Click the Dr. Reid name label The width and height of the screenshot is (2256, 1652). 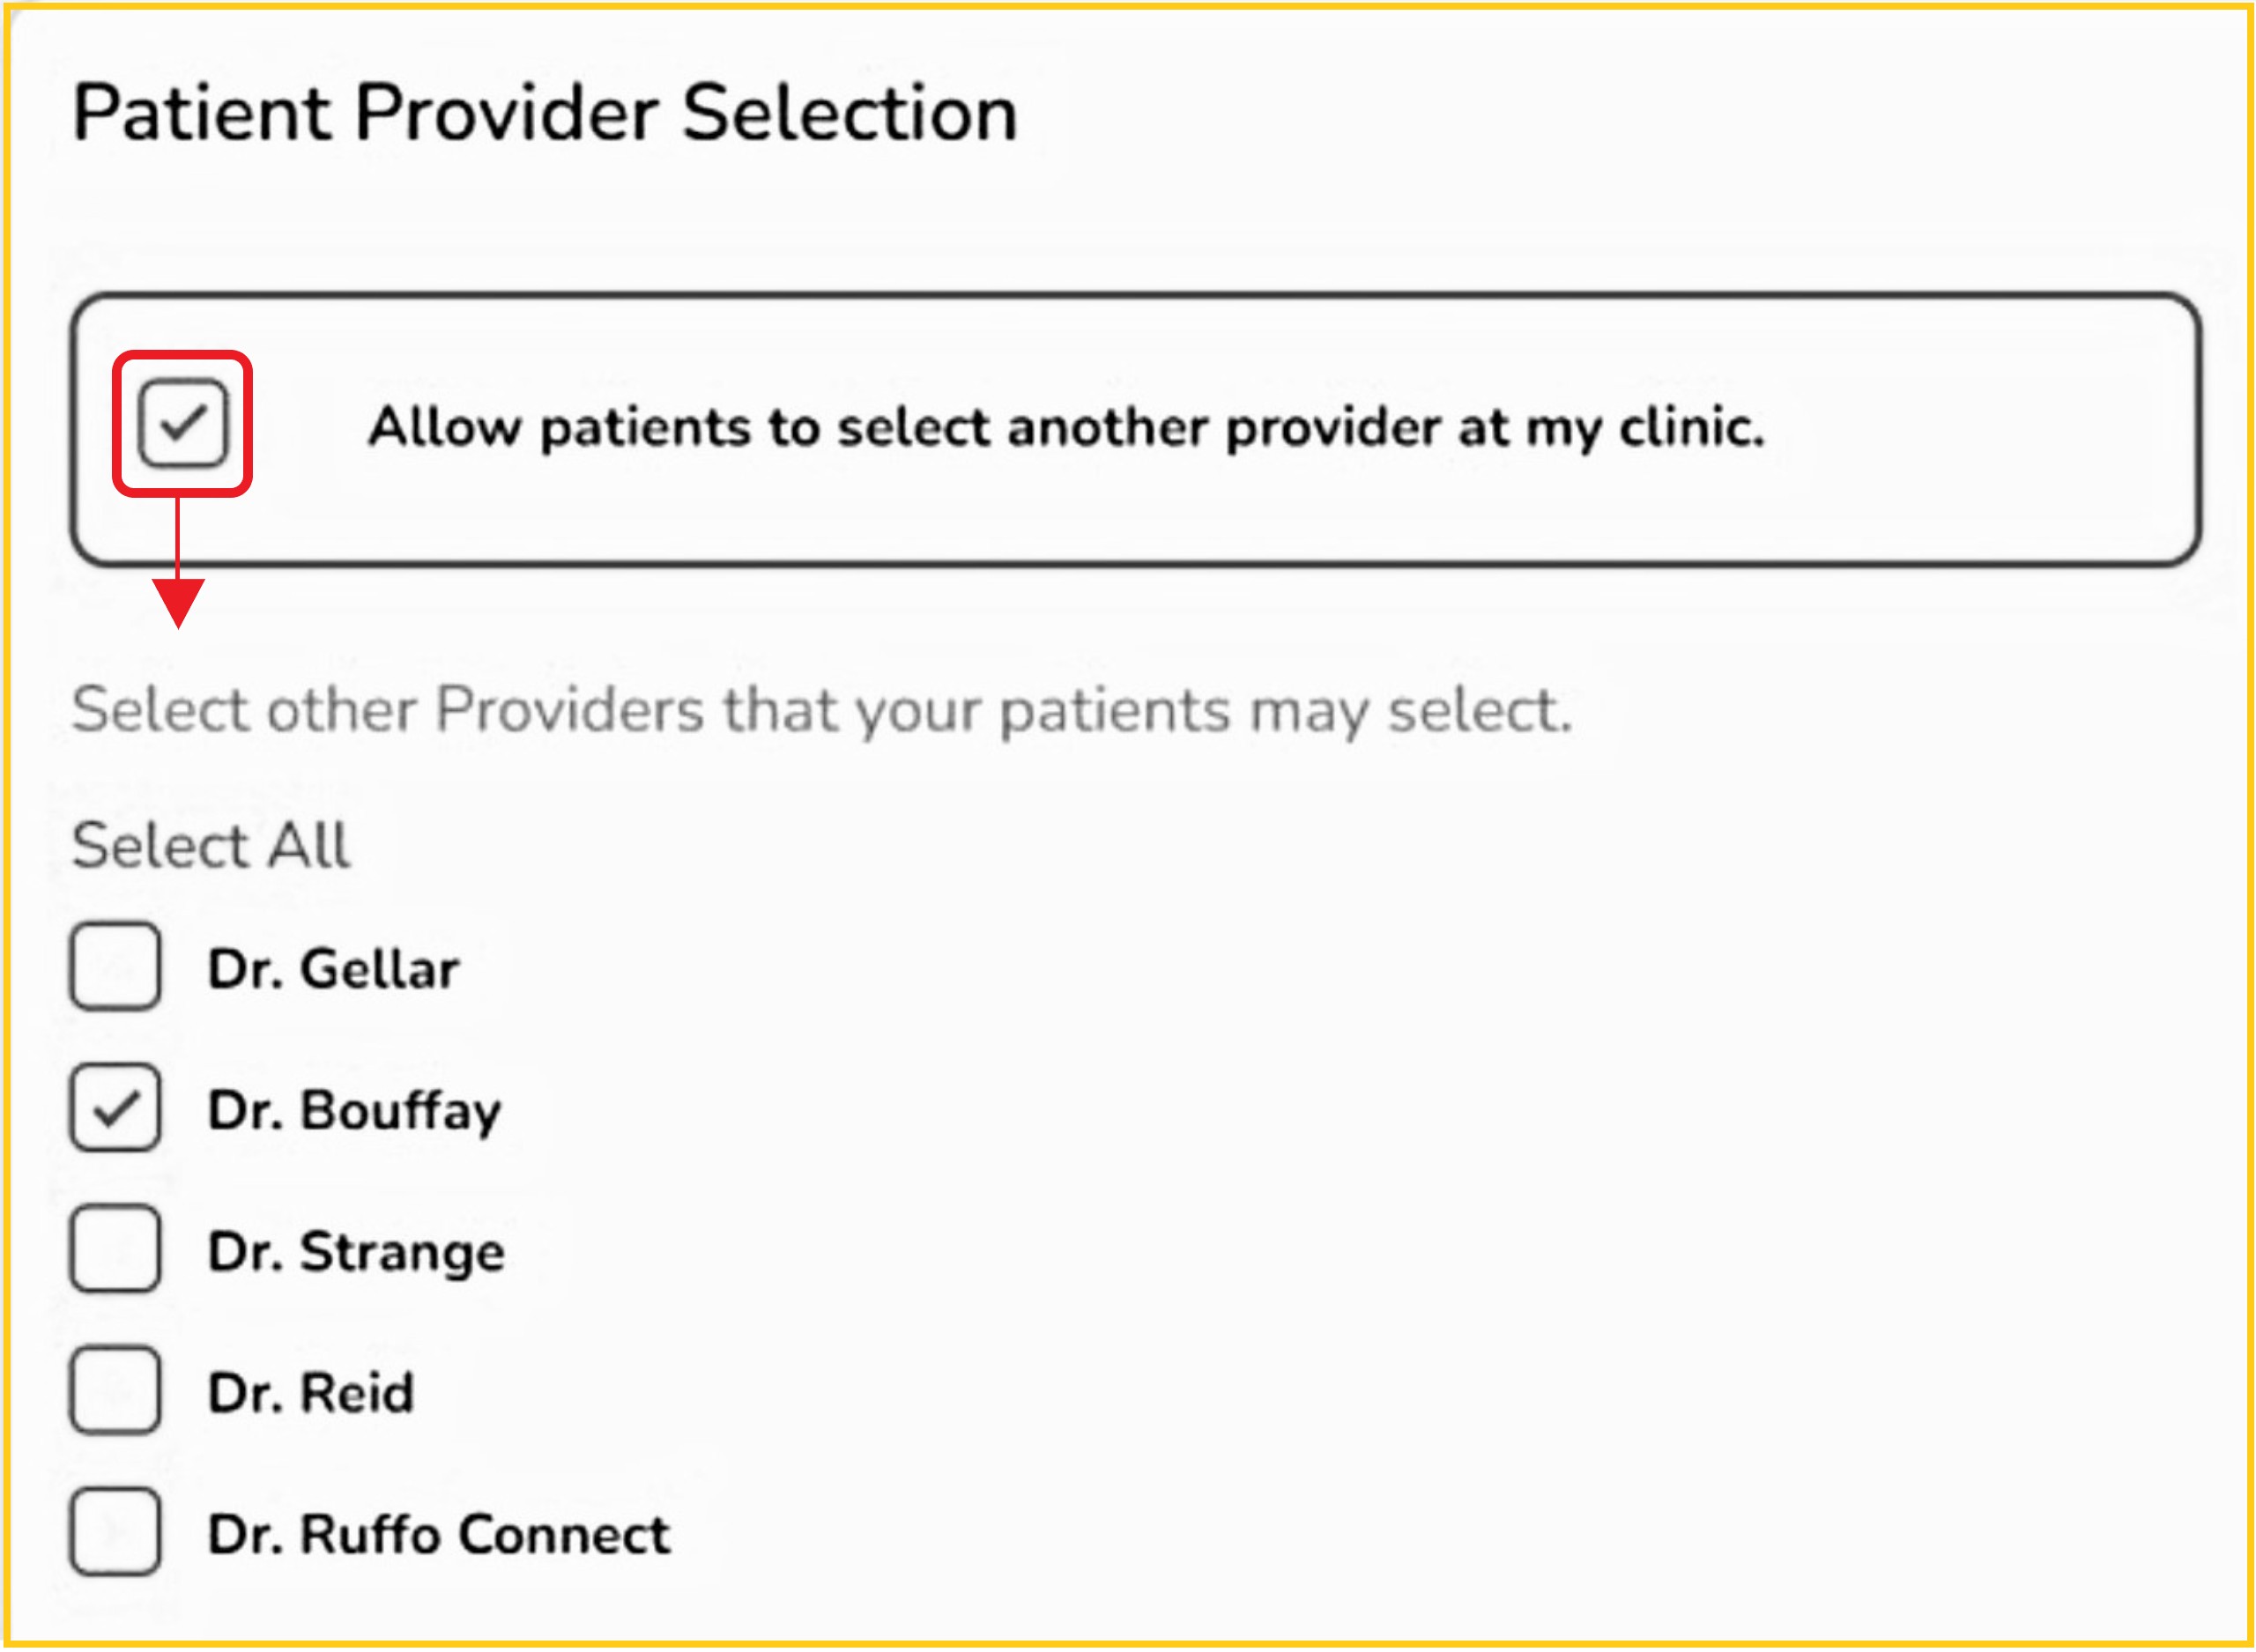tap(311, 1393)
